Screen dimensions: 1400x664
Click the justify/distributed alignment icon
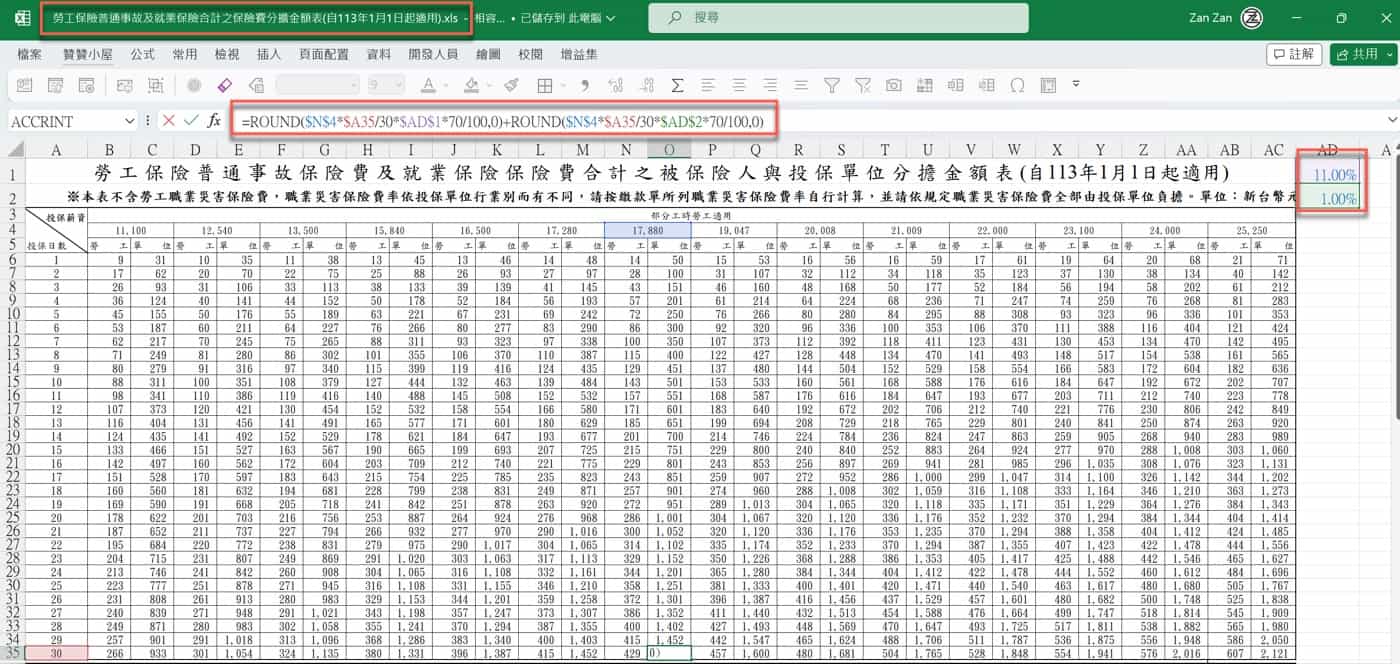pos(801,85)
